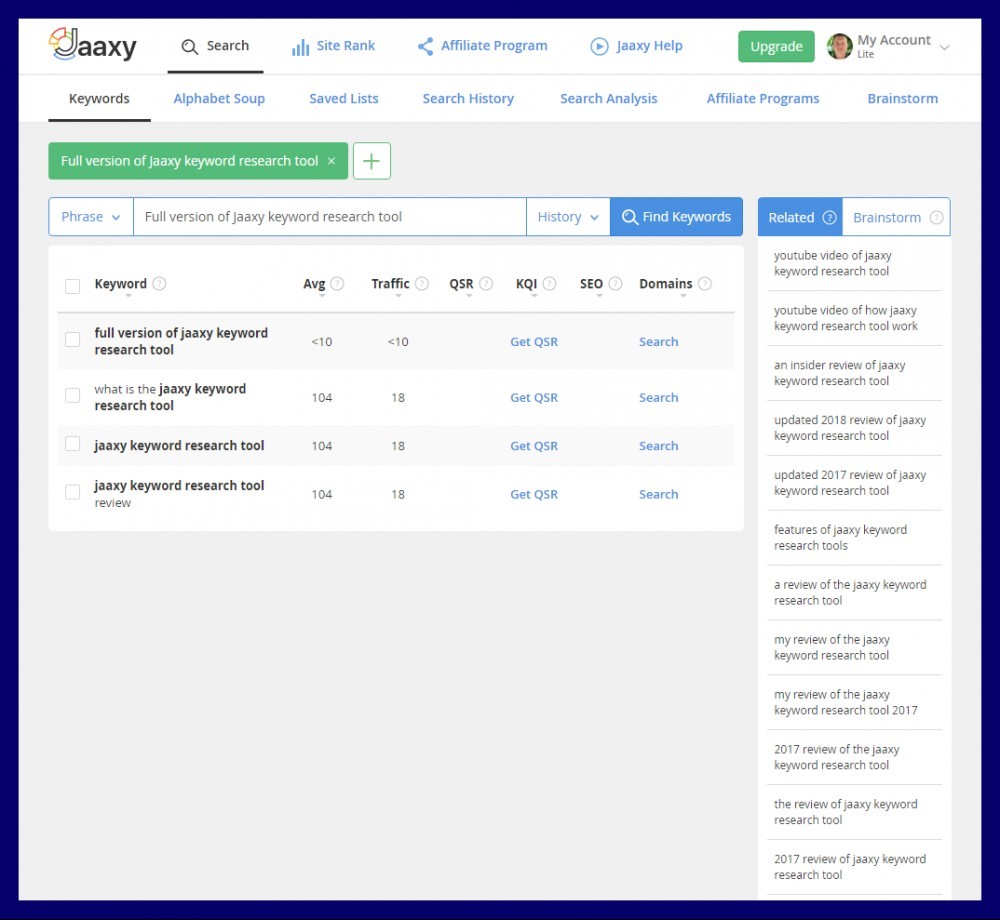Image resolution: width=1000 pixels, height=920 pixels.
Task: Open the Keywords tab
Action: [99, 99]
